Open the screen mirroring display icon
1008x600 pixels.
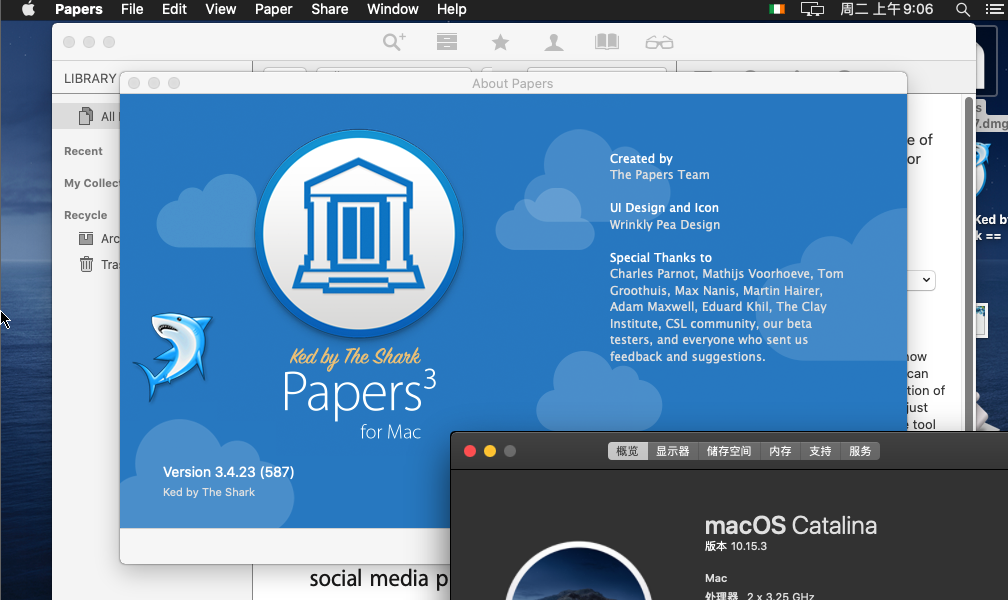[x=812, y=10]
